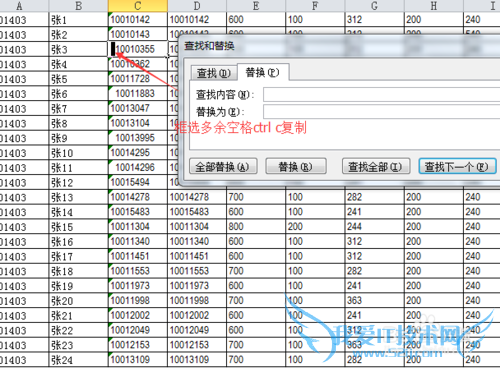This screenshot has height=368, width=500.
Task: Select cell containing 张1
Action: click(x=78, y=20)
